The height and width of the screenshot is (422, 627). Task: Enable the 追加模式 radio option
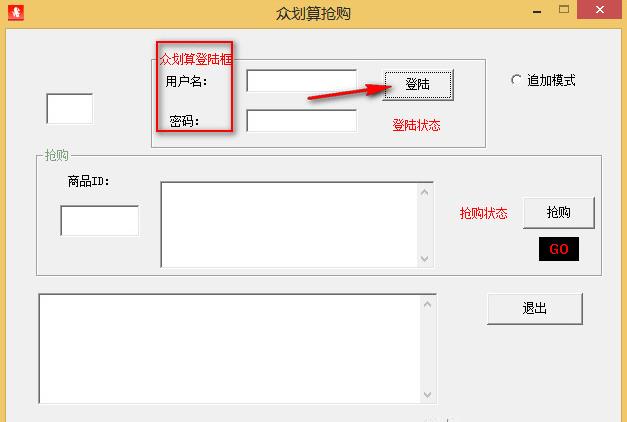click(x=516, y=80)
